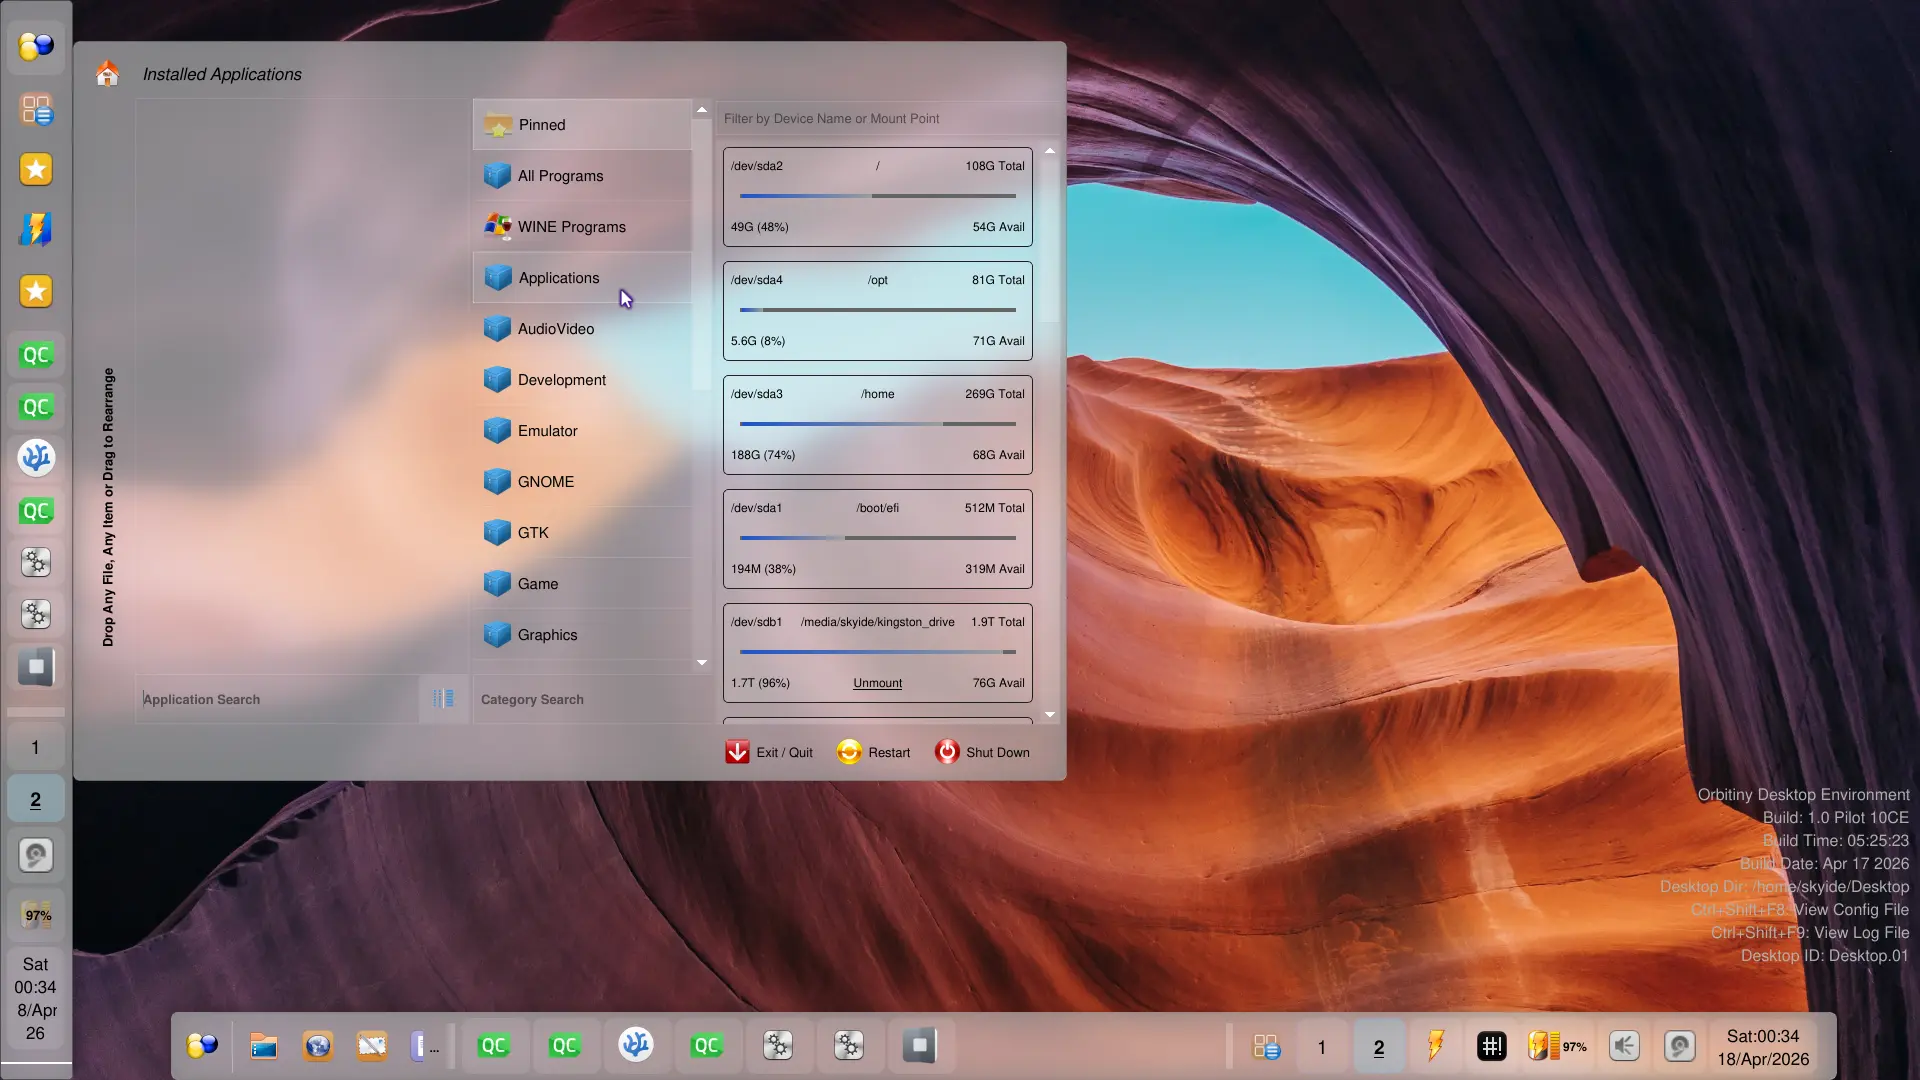This screenshot has width=1920, height=1080.
Task: Click the battery 97% indicator in taskbar
Action: tap(1556, 1046)
